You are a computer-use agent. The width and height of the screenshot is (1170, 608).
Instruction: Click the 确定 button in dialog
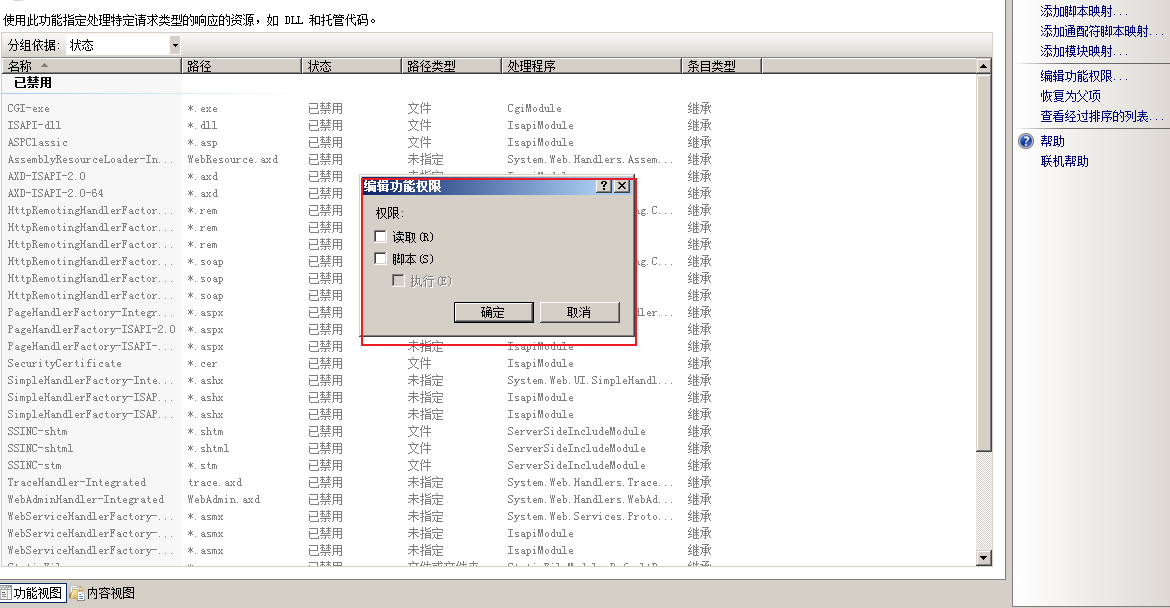[493, 312]
